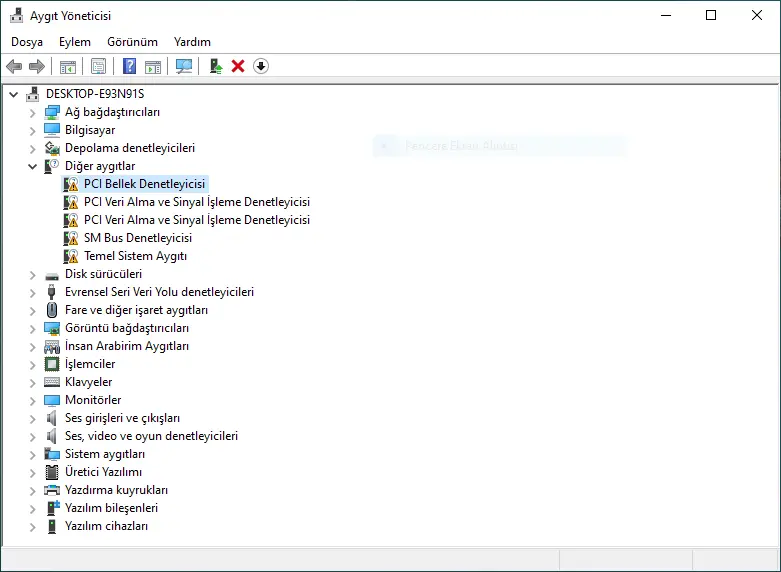
Task: Open the Görünüm menu
Action: coord(132,42)
